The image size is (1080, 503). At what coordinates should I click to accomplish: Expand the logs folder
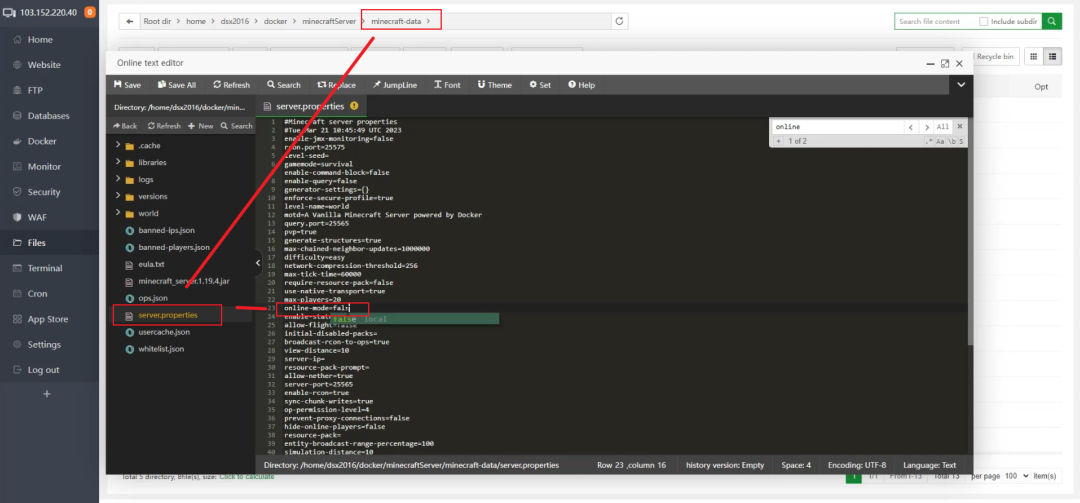point(118,179)
